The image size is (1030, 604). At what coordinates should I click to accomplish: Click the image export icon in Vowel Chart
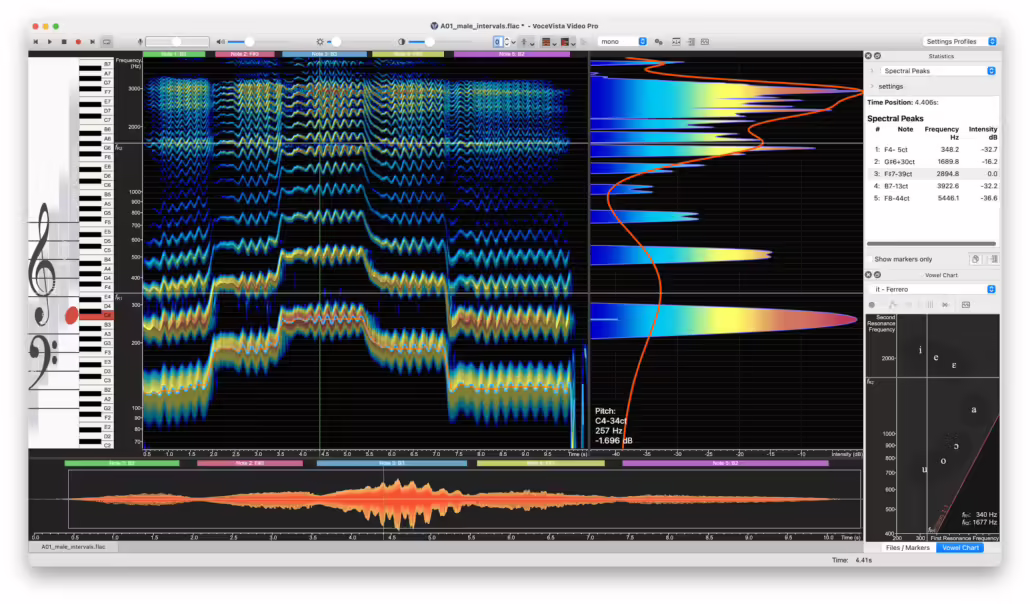pyautogui.click(x=966, y=305)
